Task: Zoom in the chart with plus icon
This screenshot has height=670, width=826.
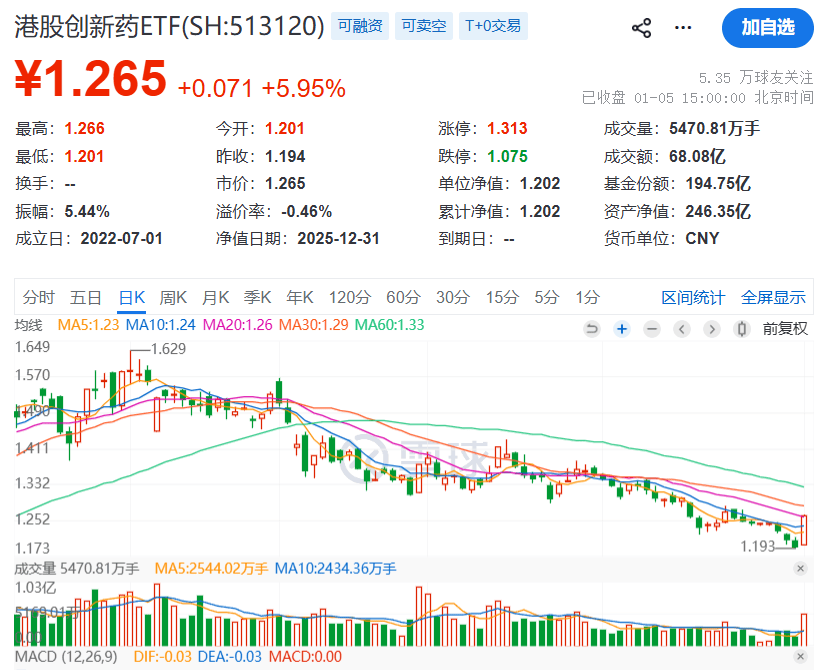Action: 621,328
